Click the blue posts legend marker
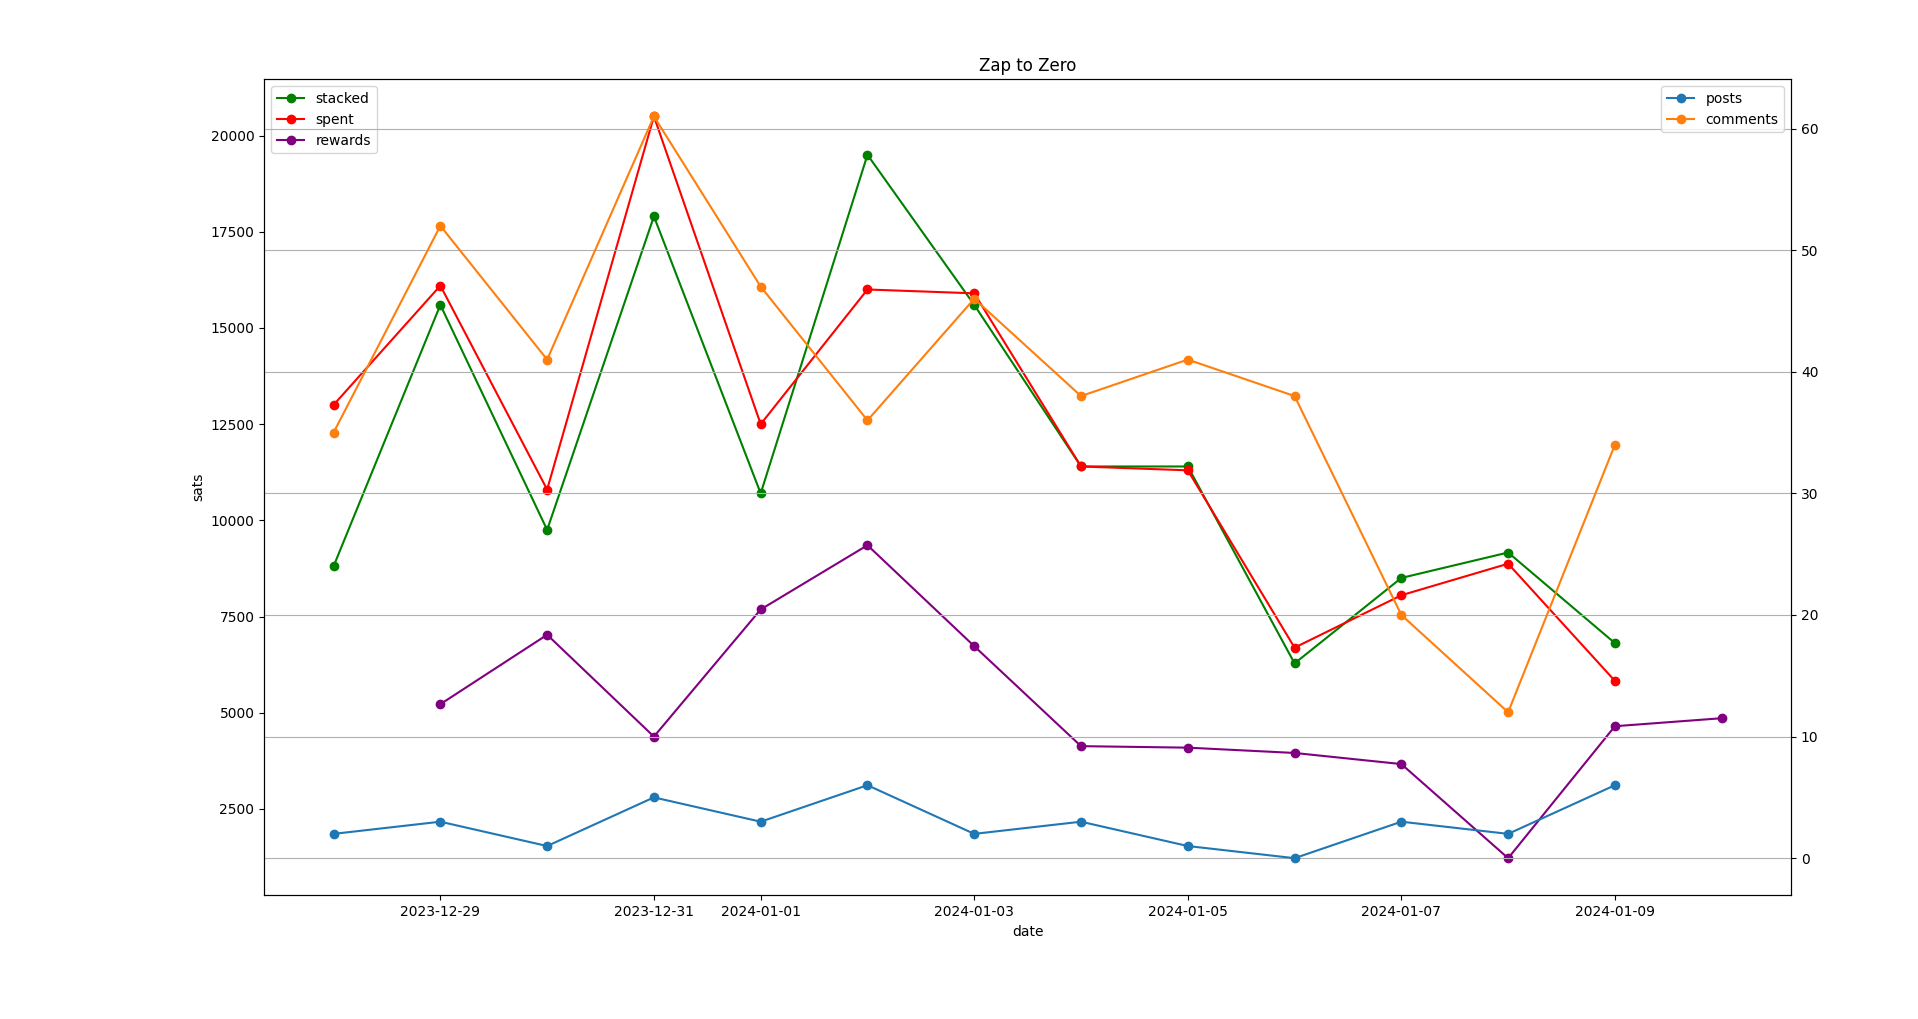 point(1681,98)
